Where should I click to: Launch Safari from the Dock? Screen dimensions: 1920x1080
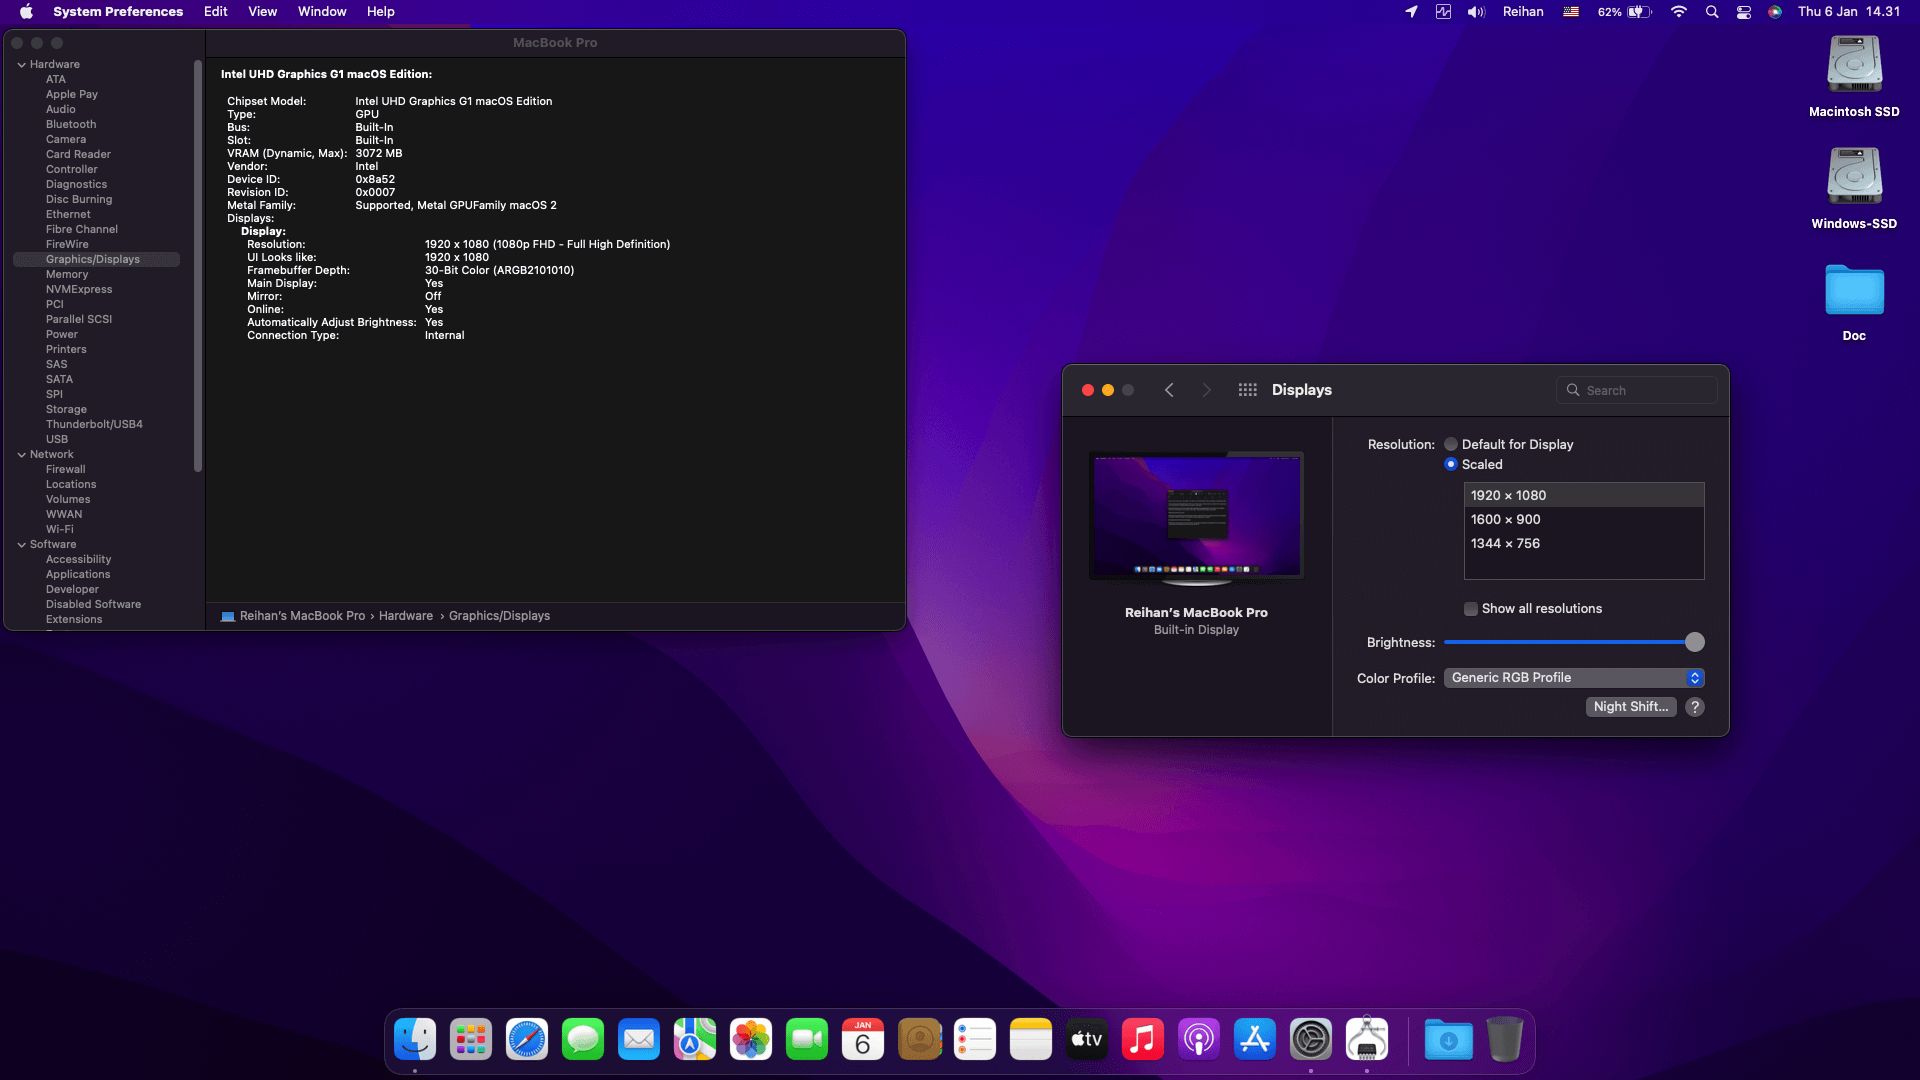click(x=527, y=1040)
